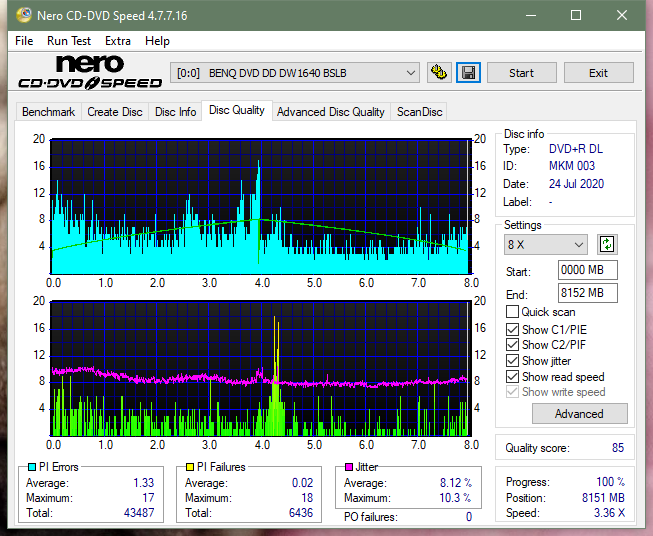The width and height of the screenshot is (653, 536).
Task: Maximize the Nero CD-DVD Speed window
Action: click(x=576, y=15)
